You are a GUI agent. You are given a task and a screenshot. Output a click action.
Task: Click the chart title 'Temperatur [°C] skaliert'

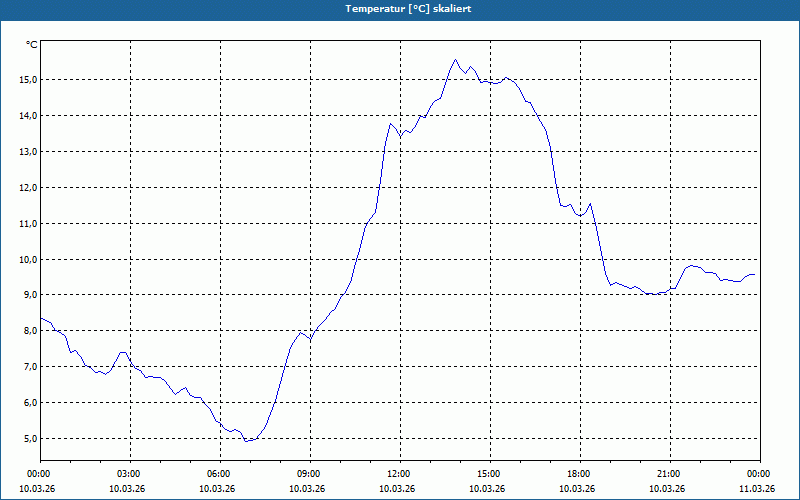pos(408,9)
